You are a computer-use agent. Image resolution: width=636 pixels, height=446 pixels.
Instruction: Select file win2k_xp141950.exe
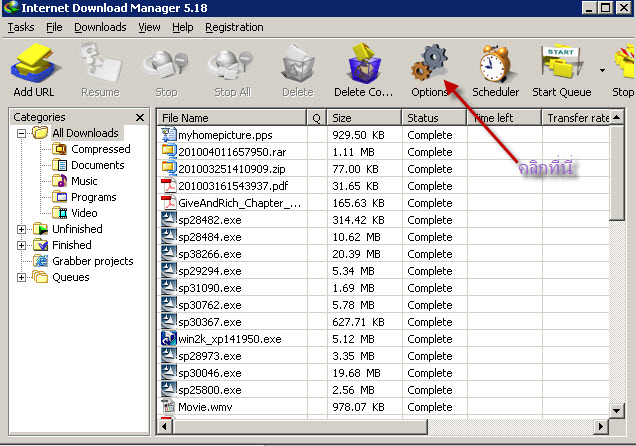coord(230,339)
